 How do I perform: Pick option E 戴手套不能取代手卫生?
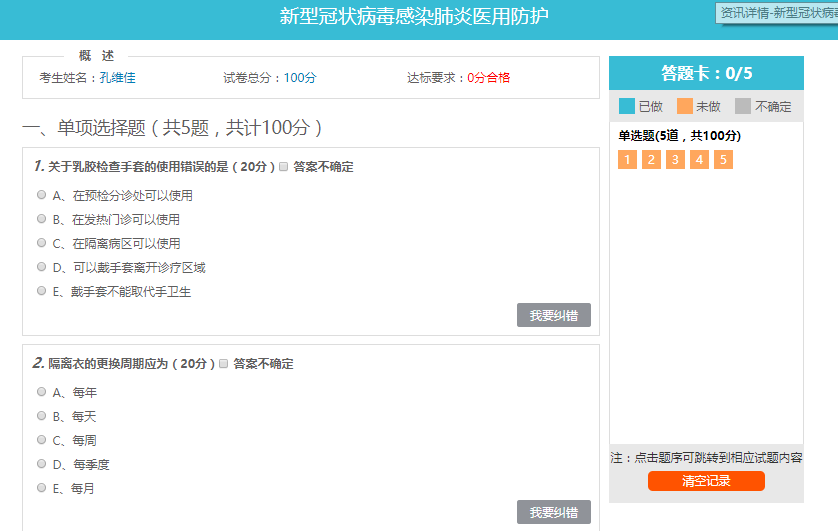click(42, 291)
